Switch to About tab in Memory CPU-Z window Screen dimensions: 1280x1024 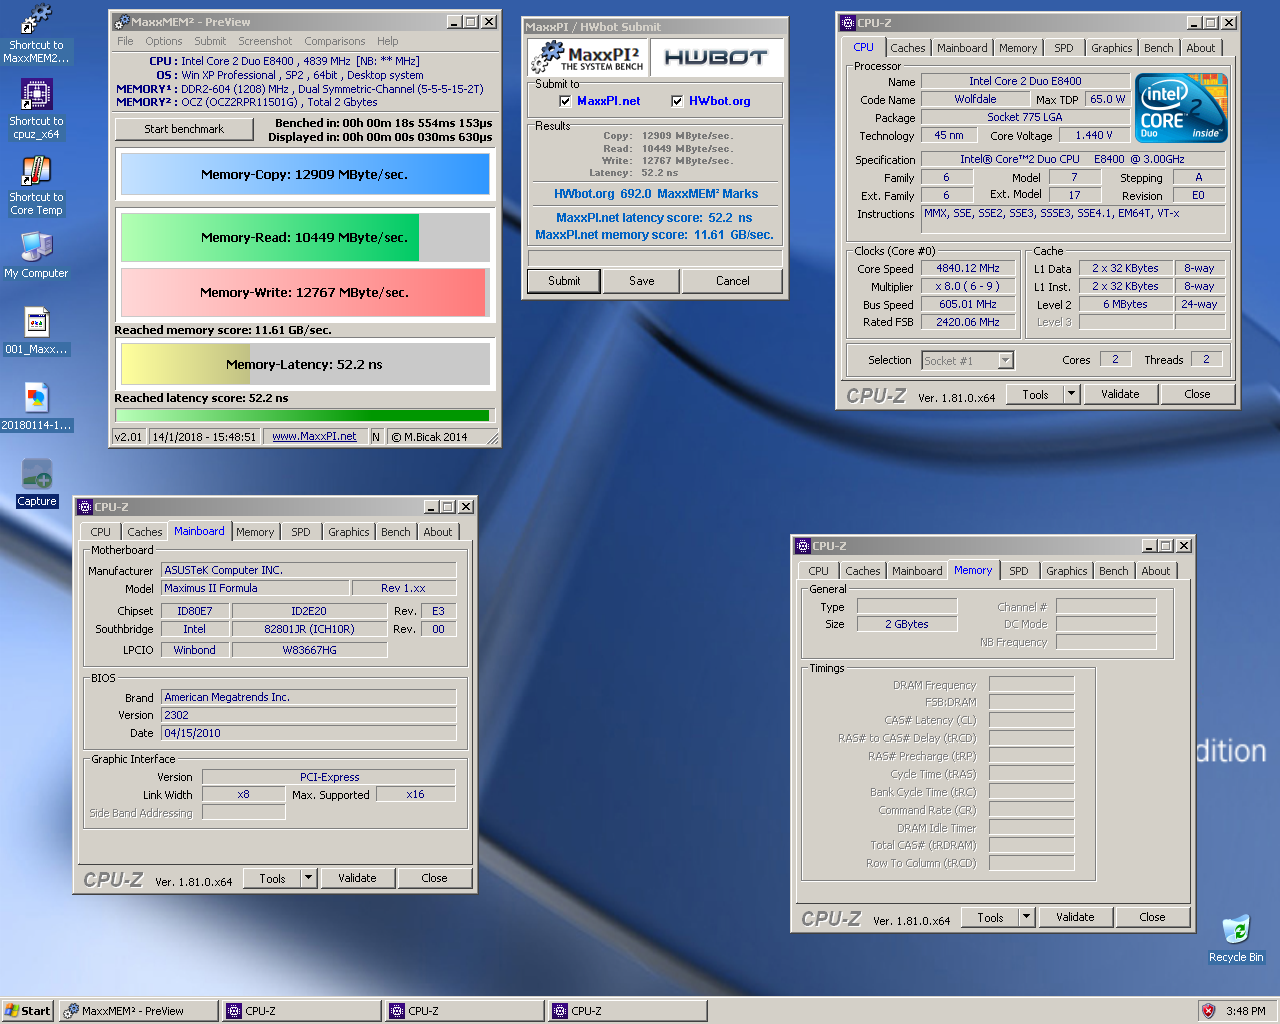point(1156,571)
